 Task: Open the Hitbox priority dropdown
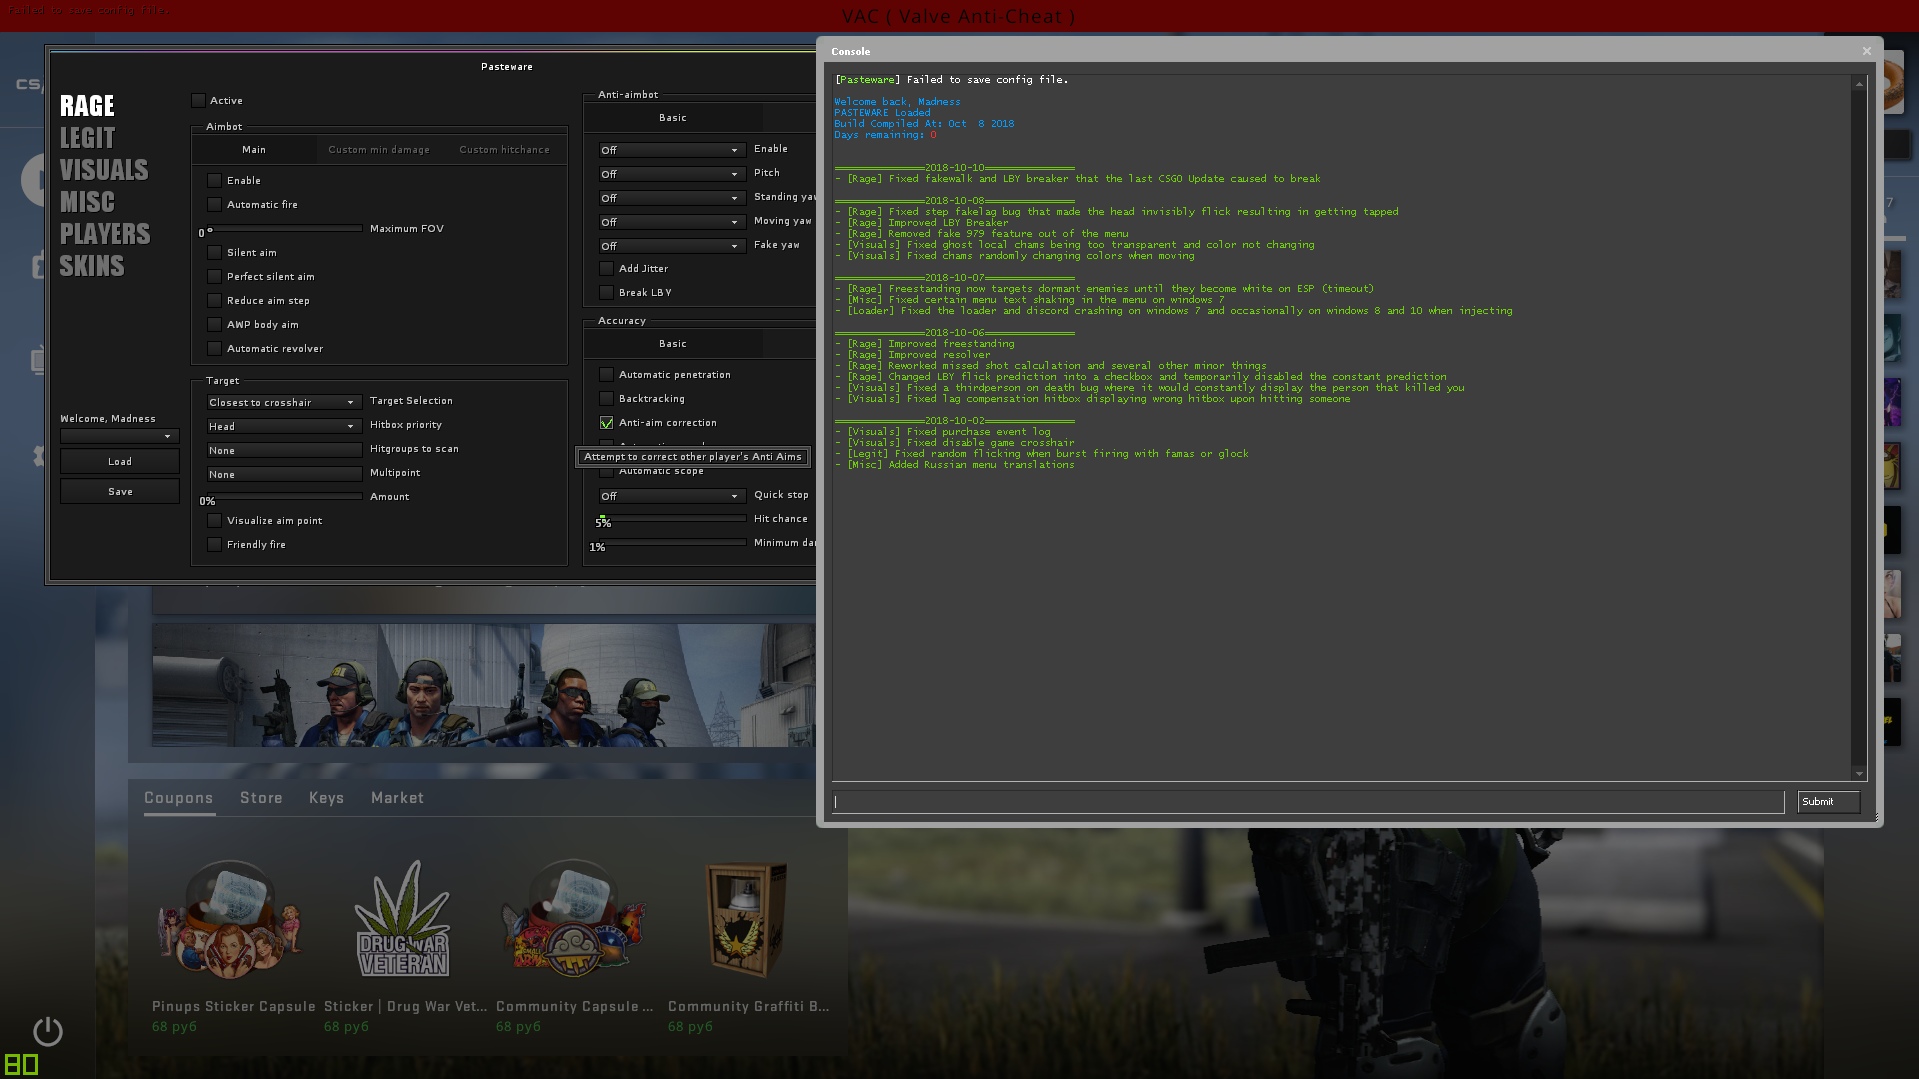pos(282,426)
